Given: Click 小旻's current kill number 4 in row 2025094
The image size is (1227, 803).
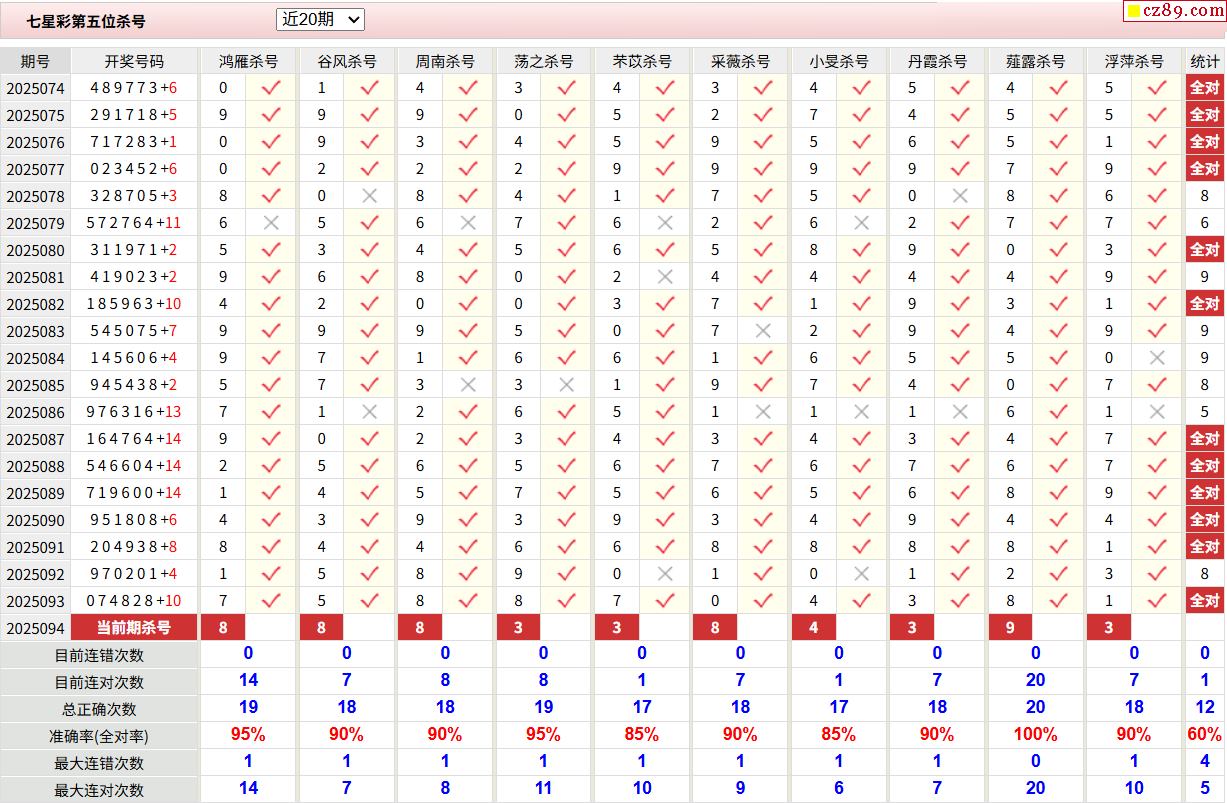Looking at the screenshot, I should coord(814,628).
